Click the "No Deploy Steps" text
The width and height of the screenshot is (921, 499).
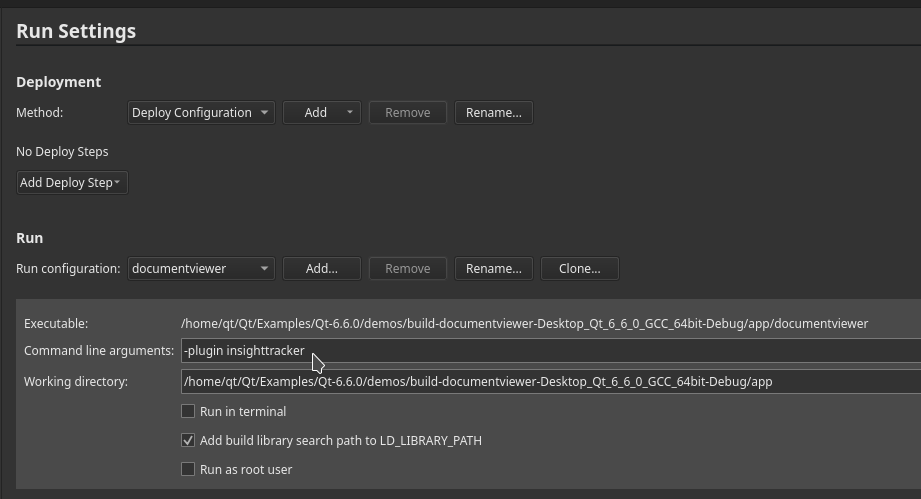coord(62,152)
